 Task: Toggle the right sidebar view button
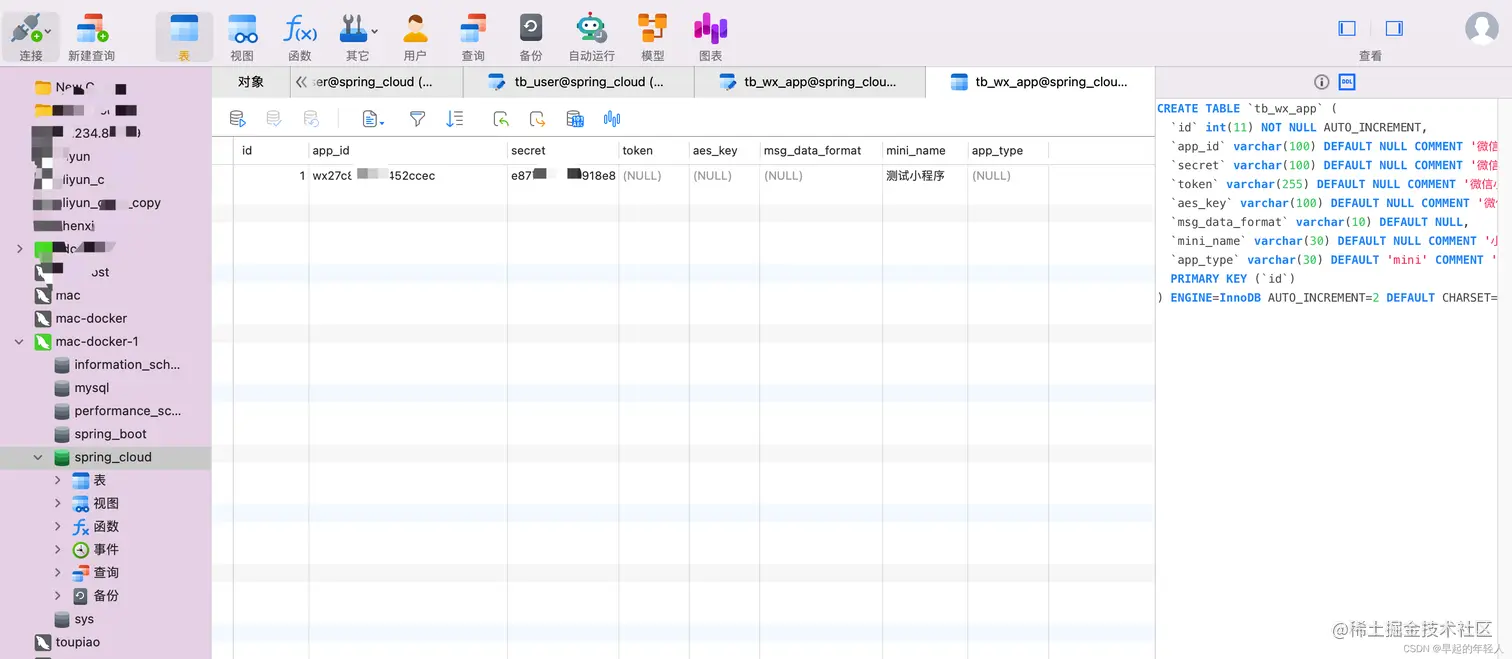1394,29
